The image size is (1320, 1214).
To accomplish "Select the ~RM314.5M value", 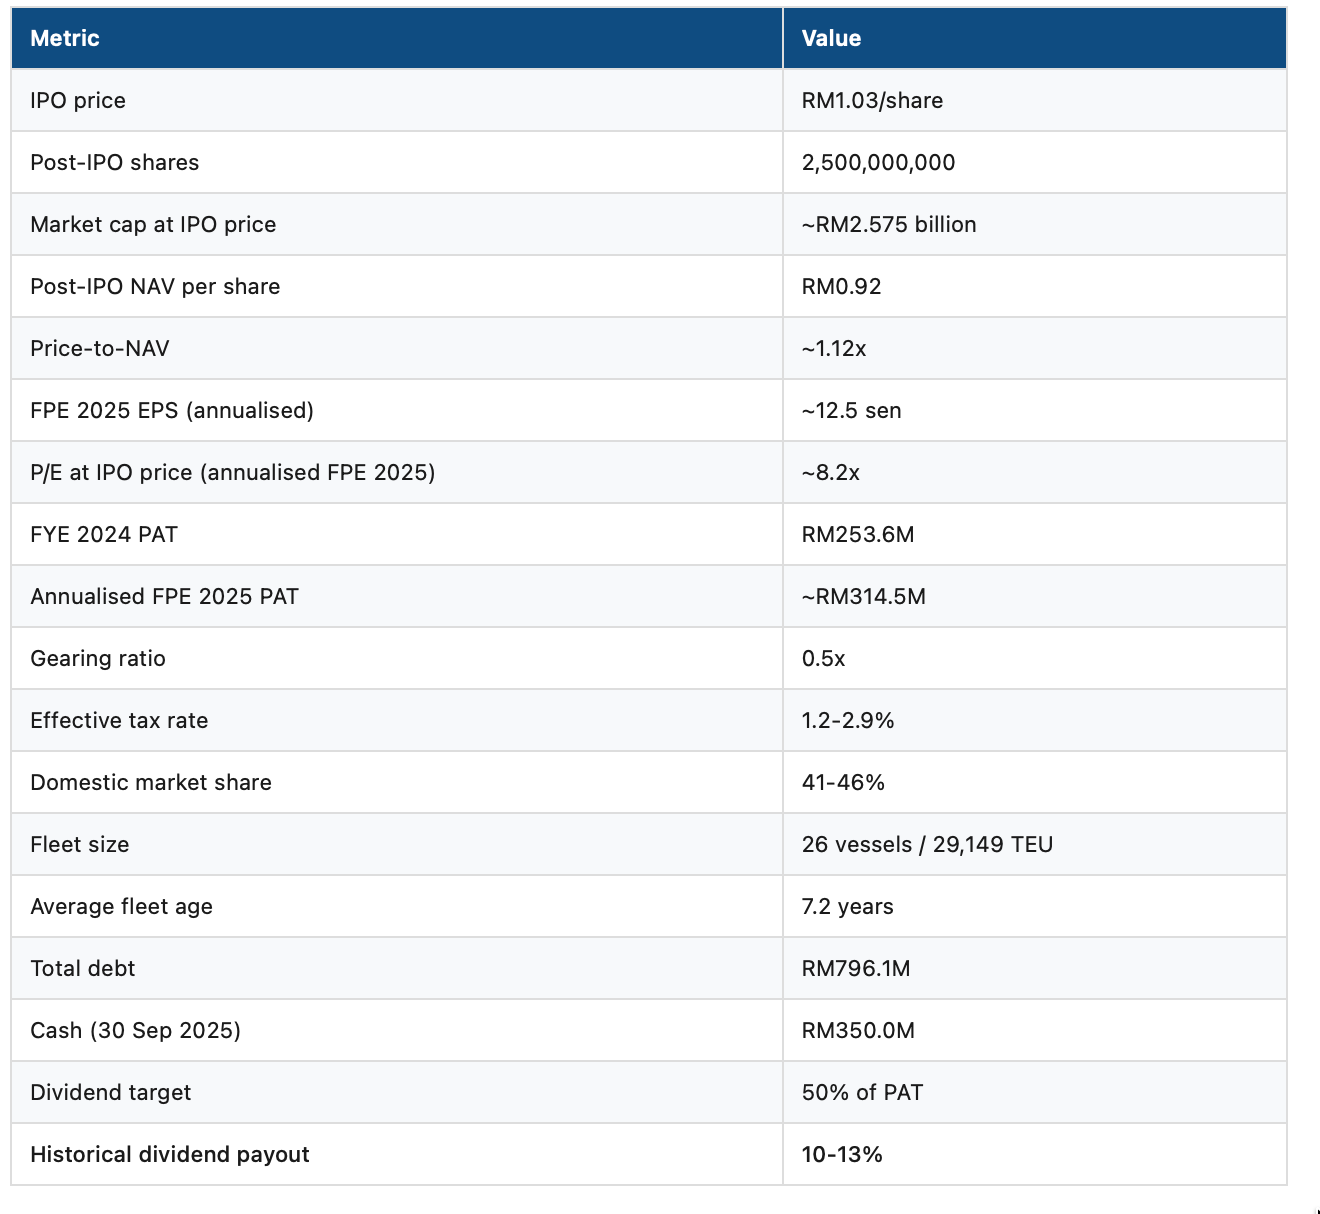I will (864, 596).
